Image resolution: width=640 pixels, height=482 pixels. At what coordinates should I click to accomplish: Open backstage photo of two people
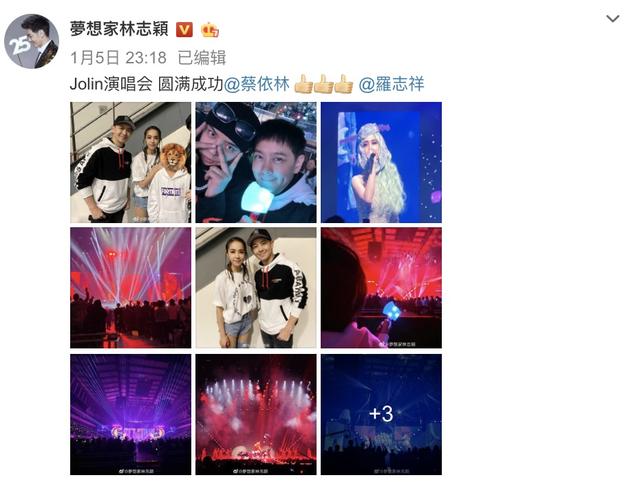pos(256,288)
